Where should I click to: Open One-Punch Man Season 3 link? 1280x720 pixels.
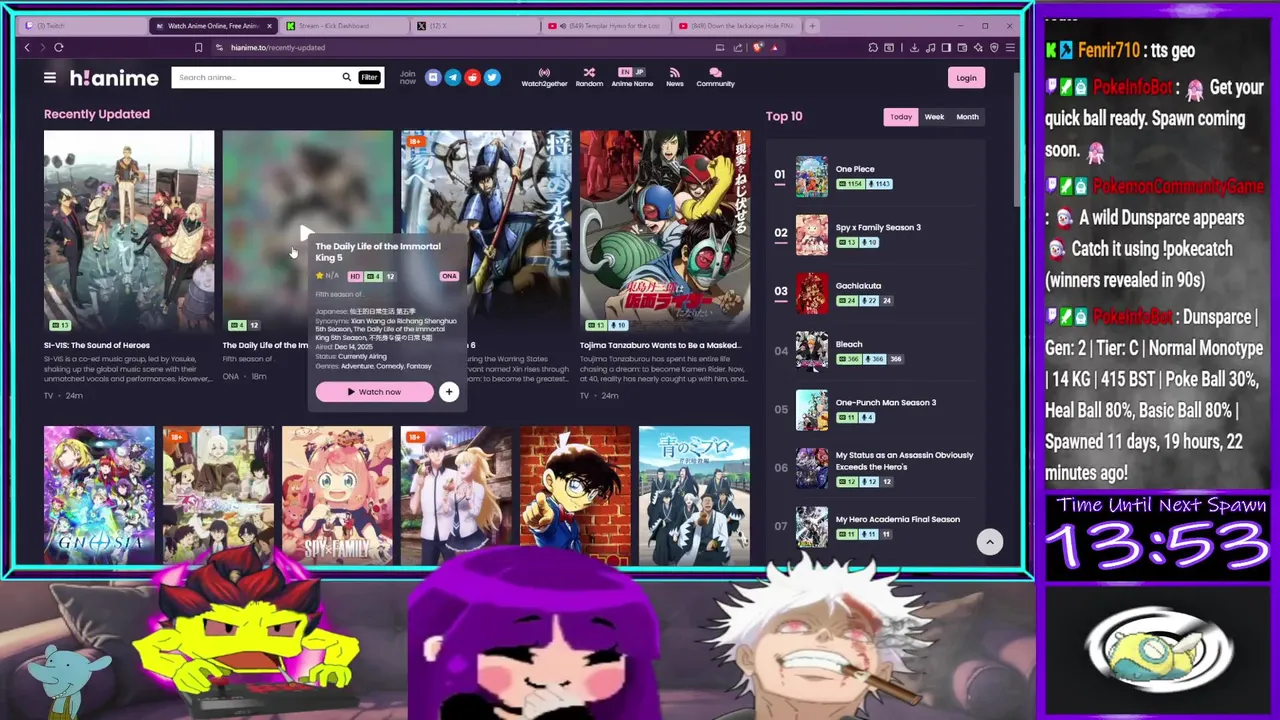pos(886,402)
